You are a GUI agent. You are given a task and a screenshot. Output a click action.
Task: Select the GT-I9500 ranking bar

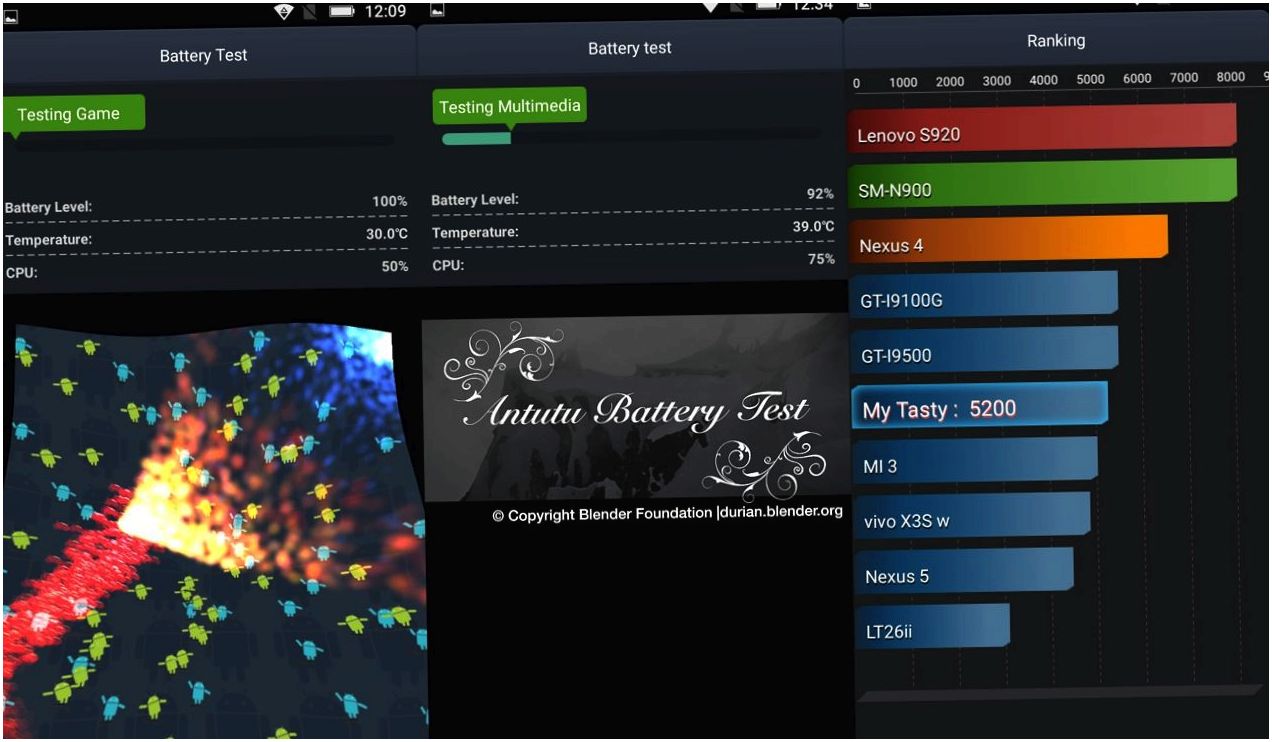click(x=984, y=351)
